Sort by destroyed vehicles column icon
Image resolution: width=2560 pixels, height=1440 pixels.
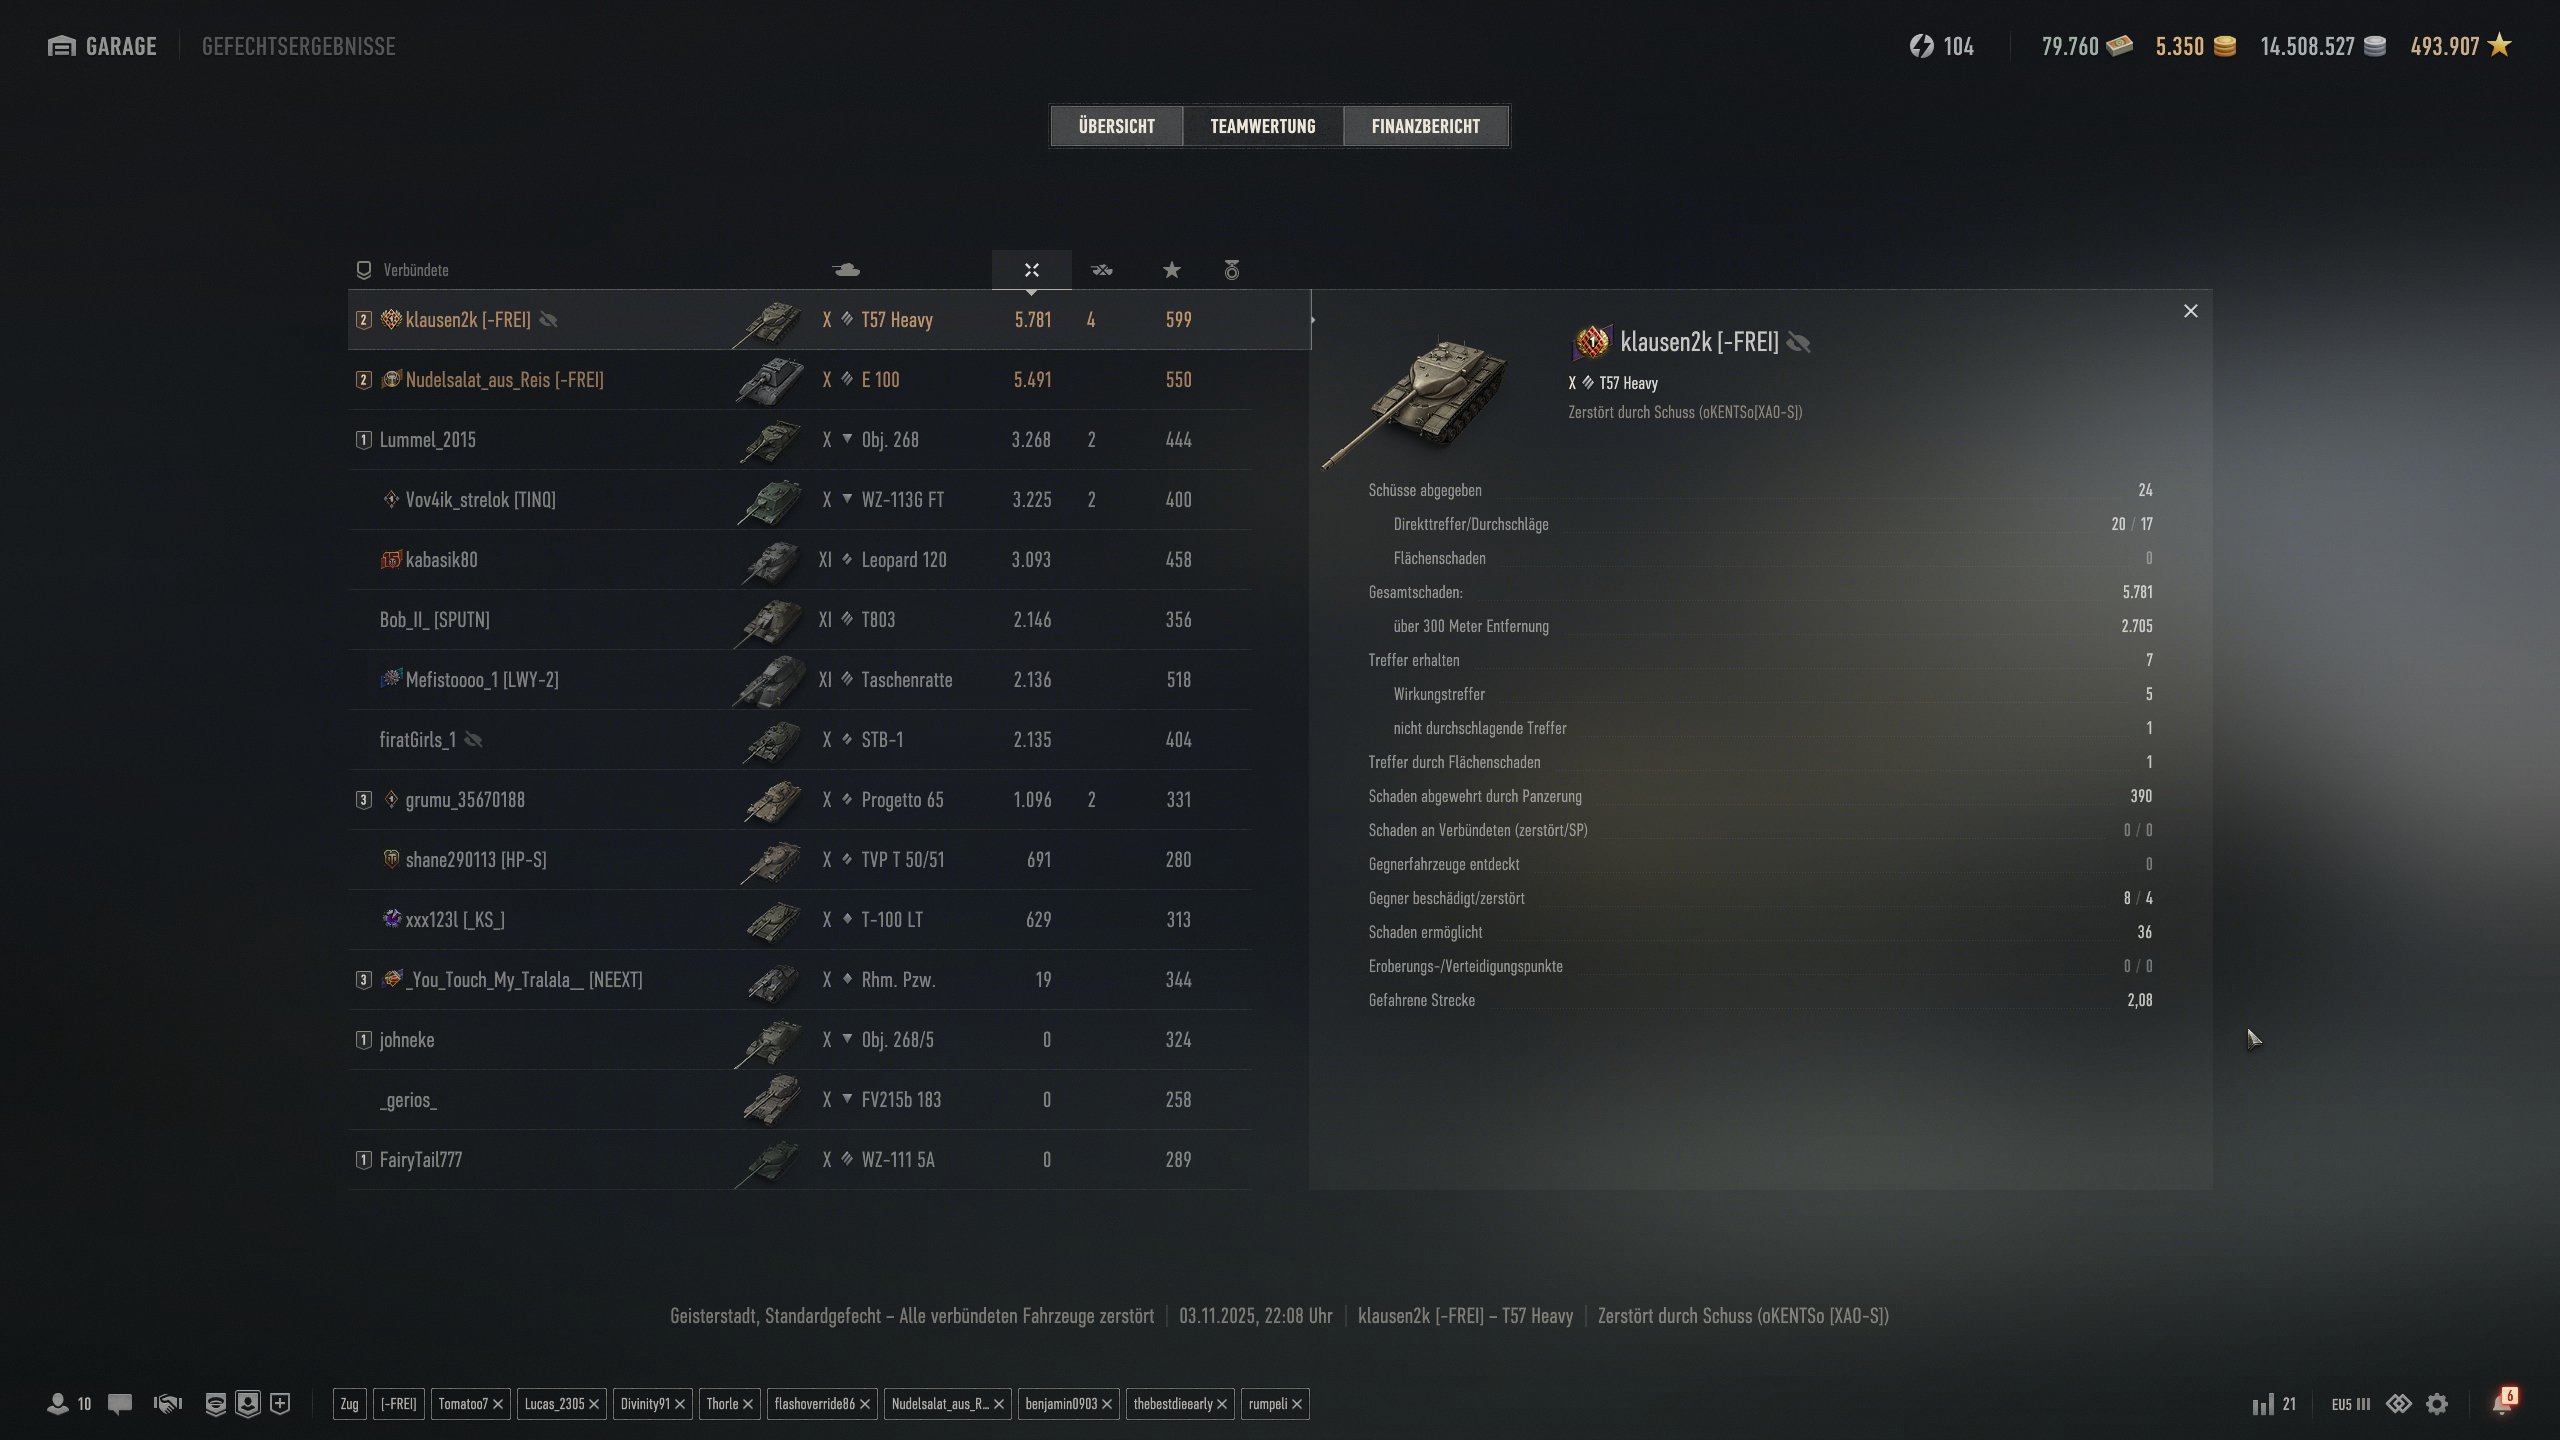pyautogui.click(x=1101, y=270)
